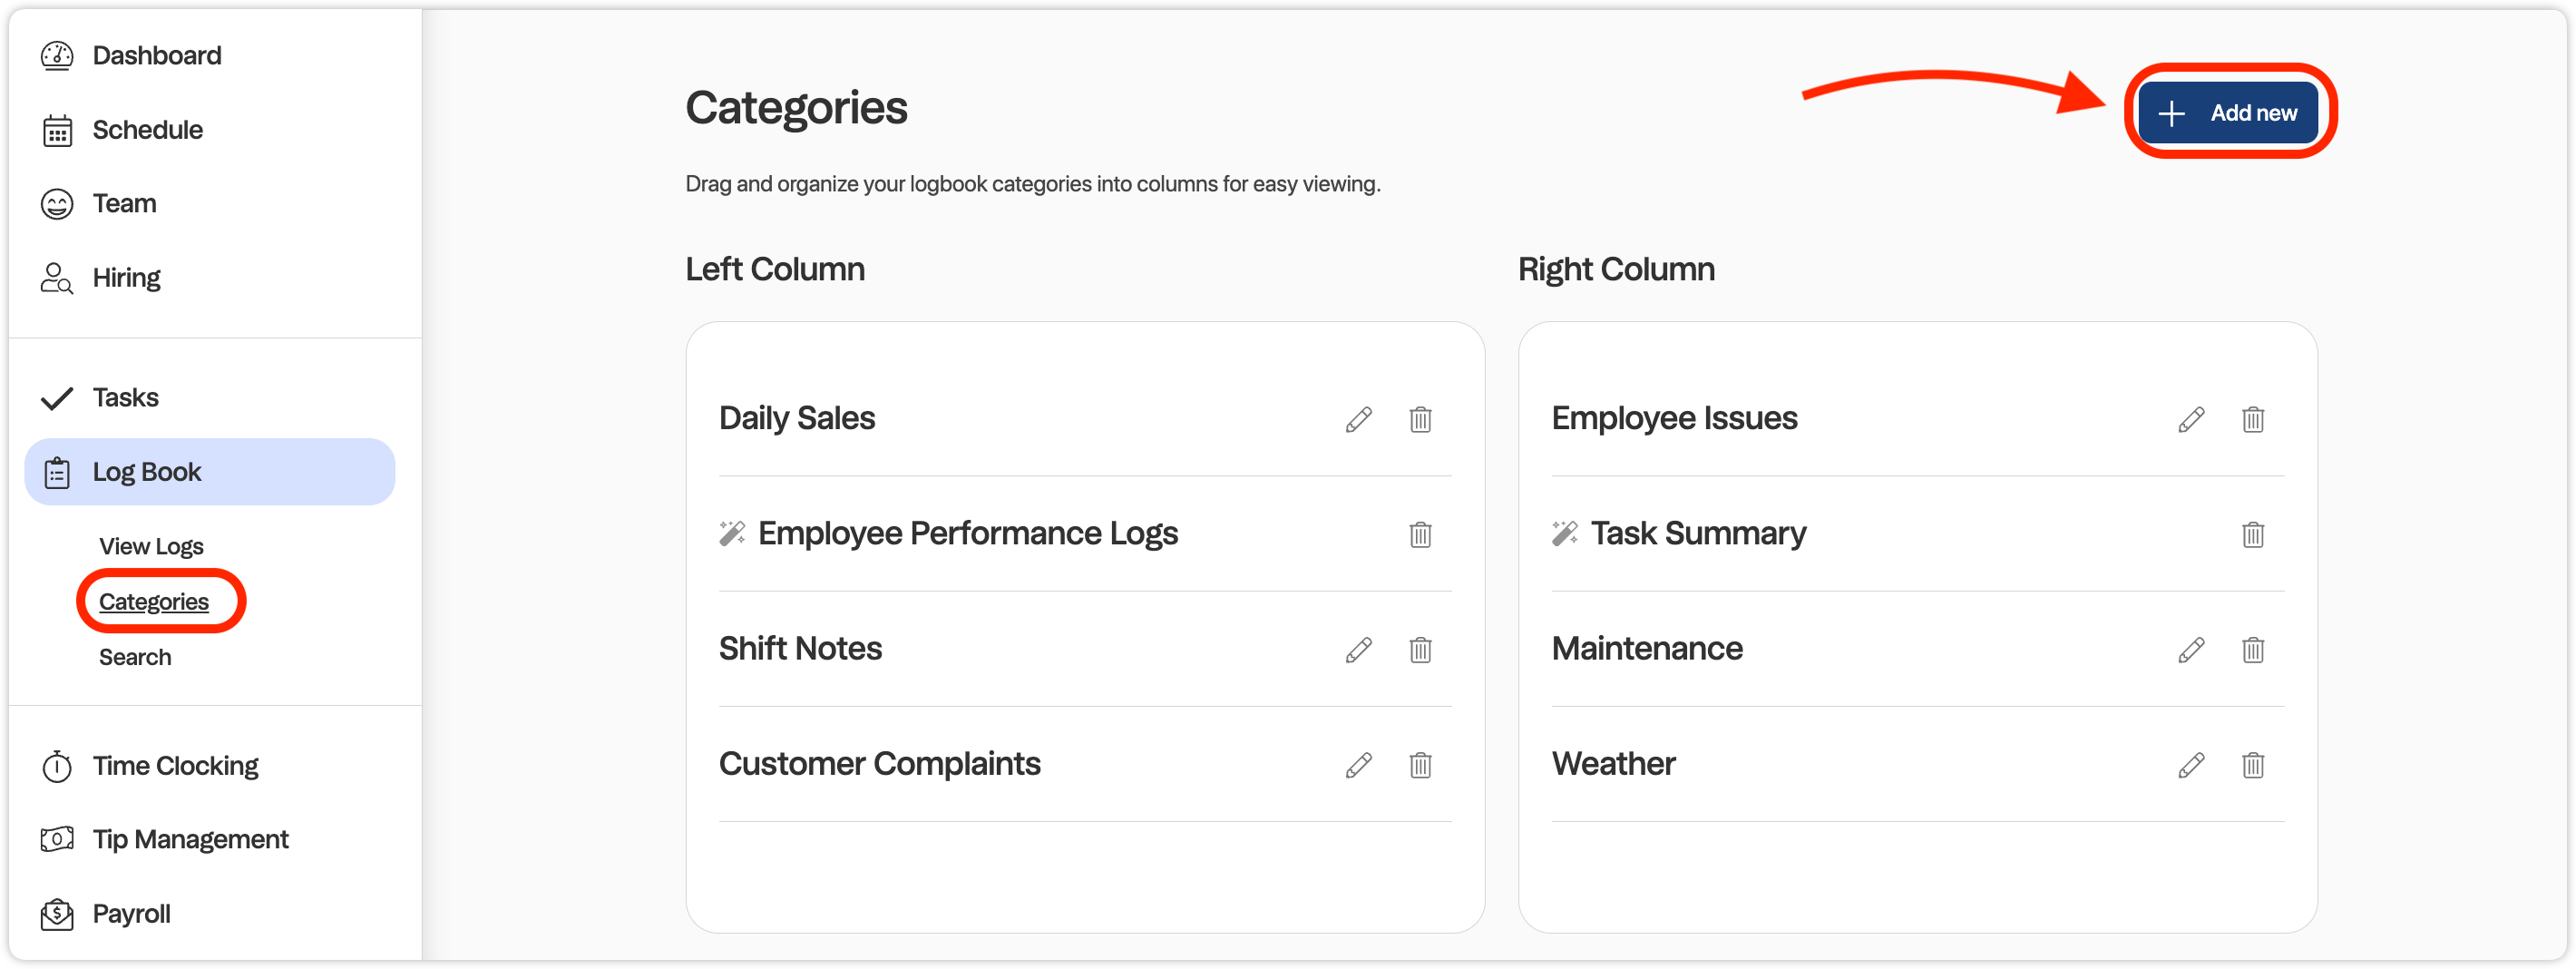Delete the Weather category
2576x969 pixels.
(x=2253, y=765)
